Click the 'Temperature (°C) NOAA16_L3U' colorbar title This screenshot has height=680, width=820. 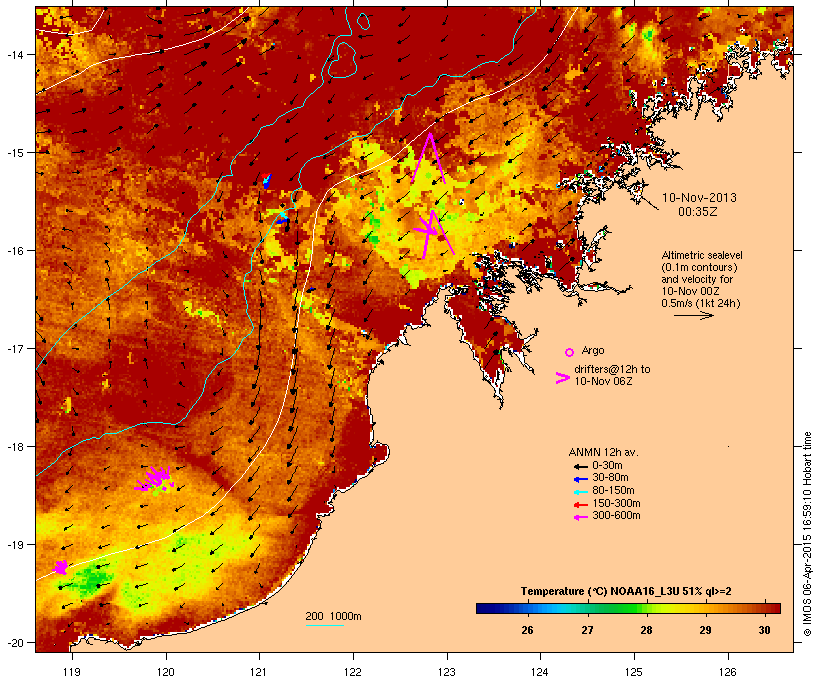[600, 592]
